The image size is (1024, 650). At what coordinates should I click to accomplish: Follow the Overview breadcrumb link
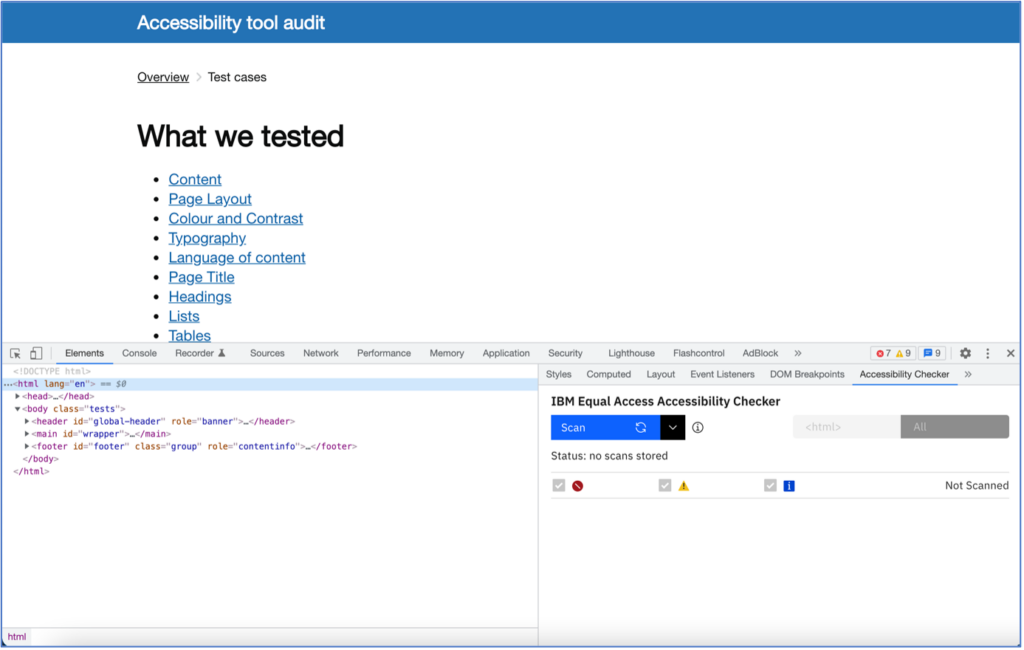[x=163, y=77]
